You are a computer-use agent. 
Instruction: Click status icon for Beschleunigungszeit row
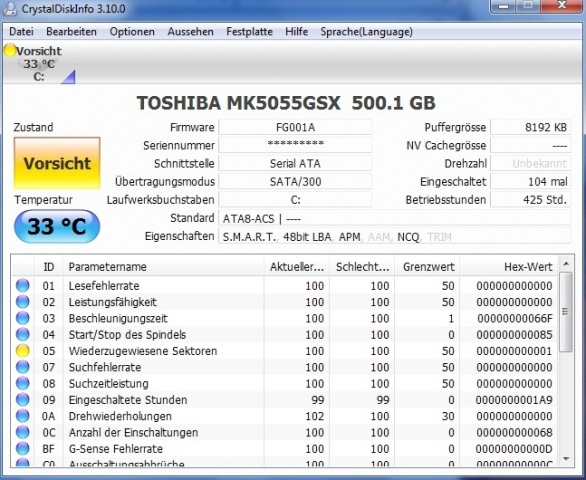point(22,318)
